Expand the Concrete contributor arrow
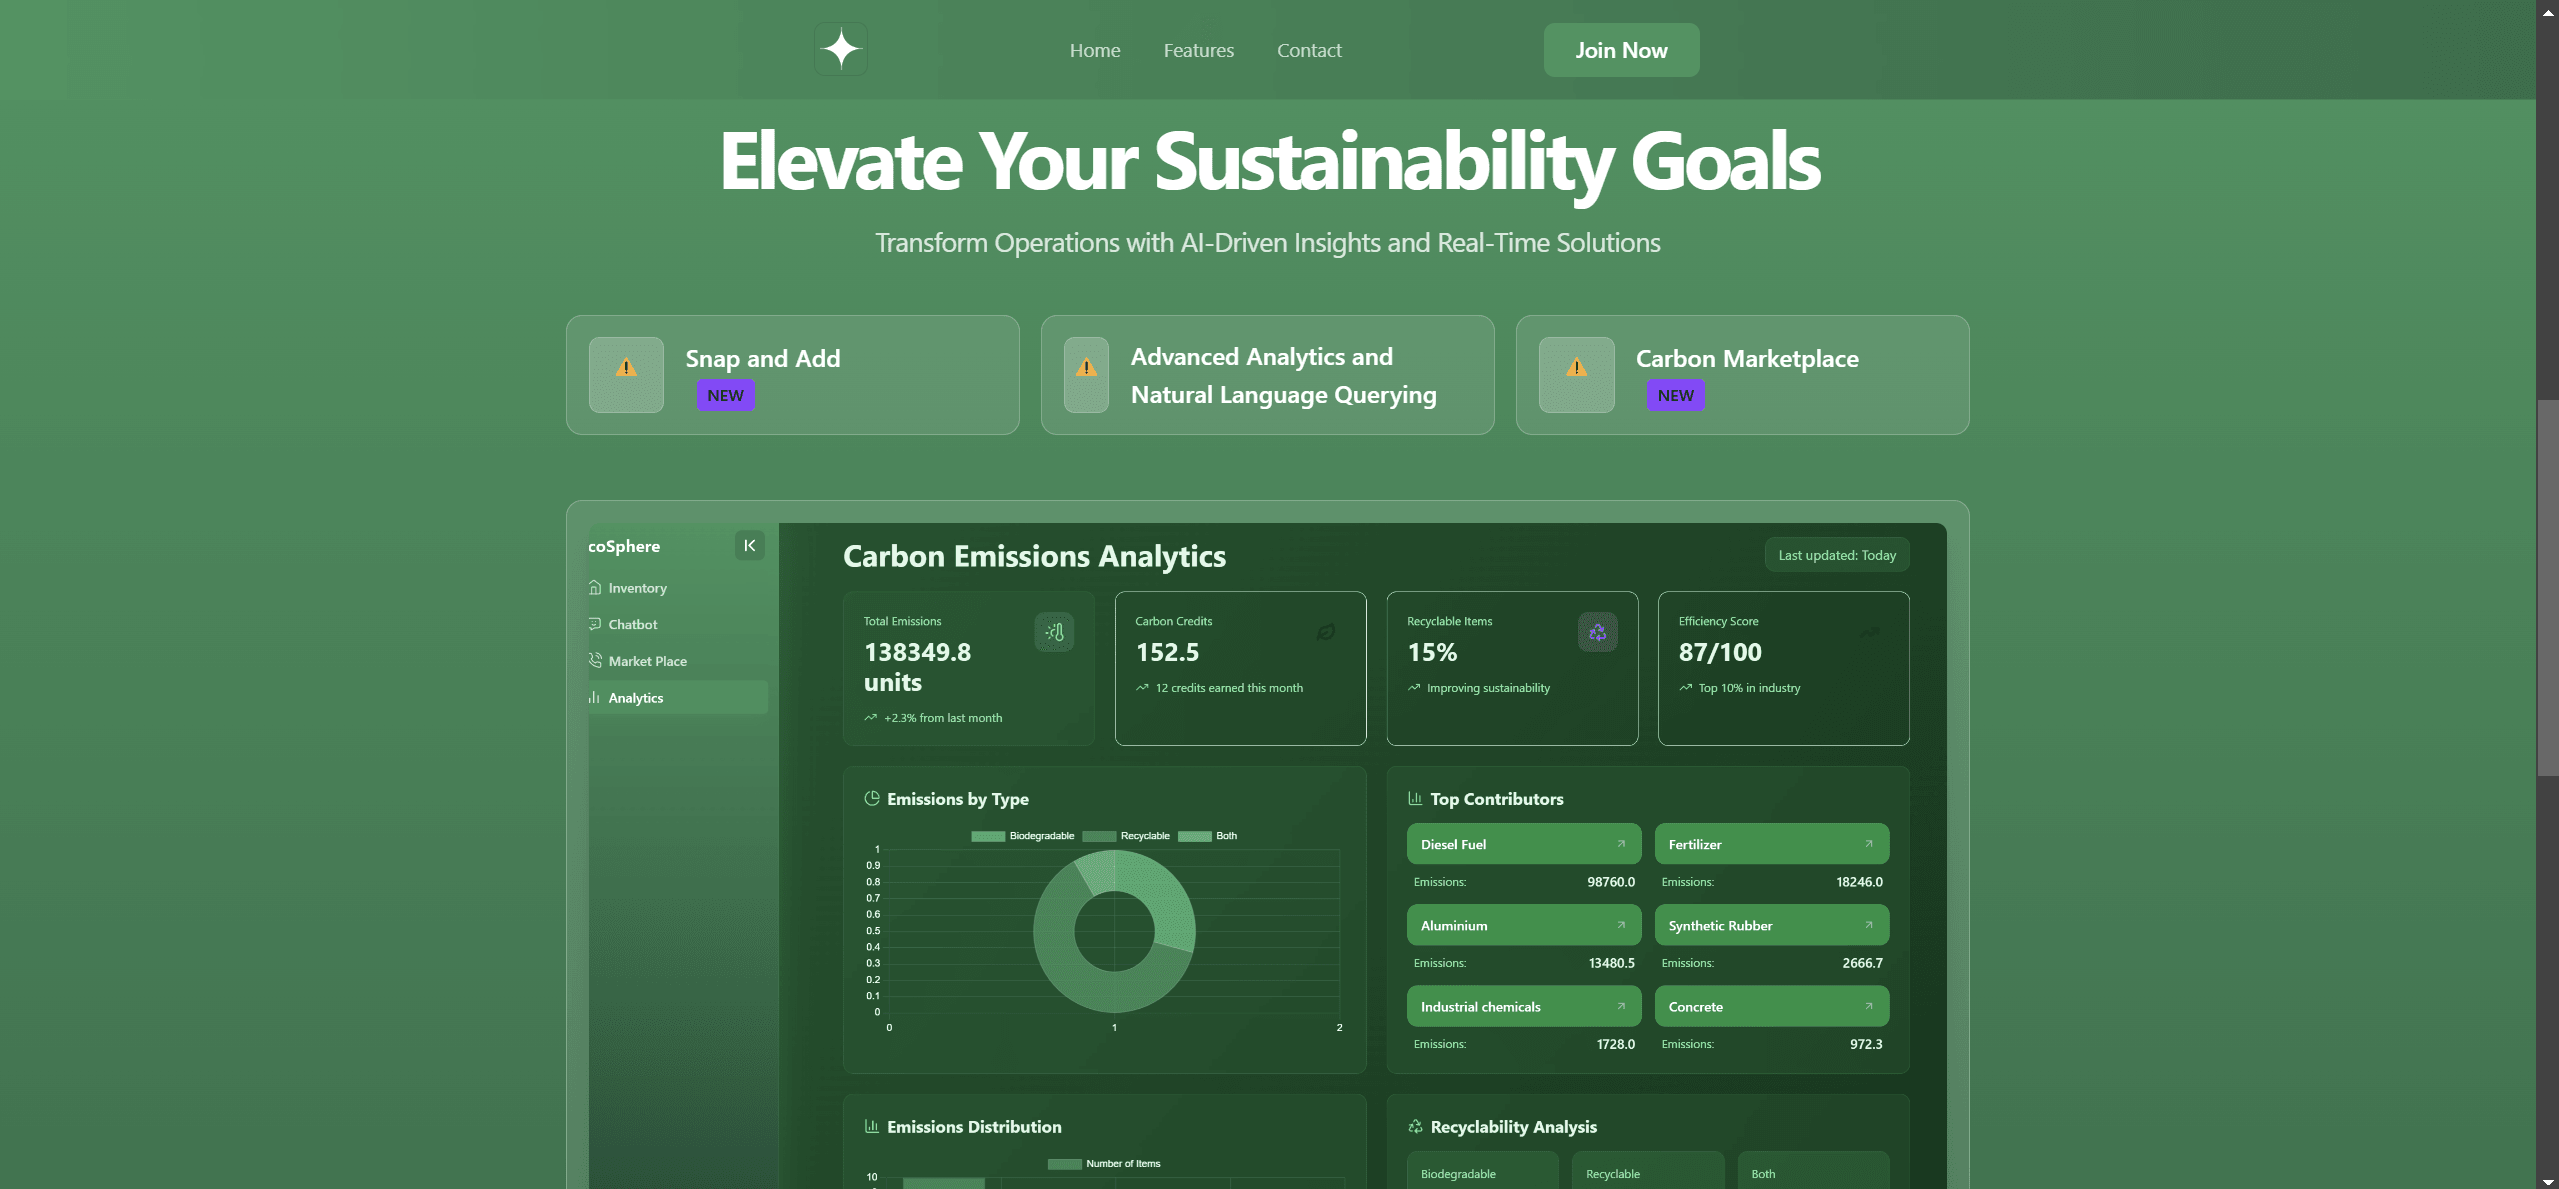The image size is (2559, 1189). coord(1868,1006)
